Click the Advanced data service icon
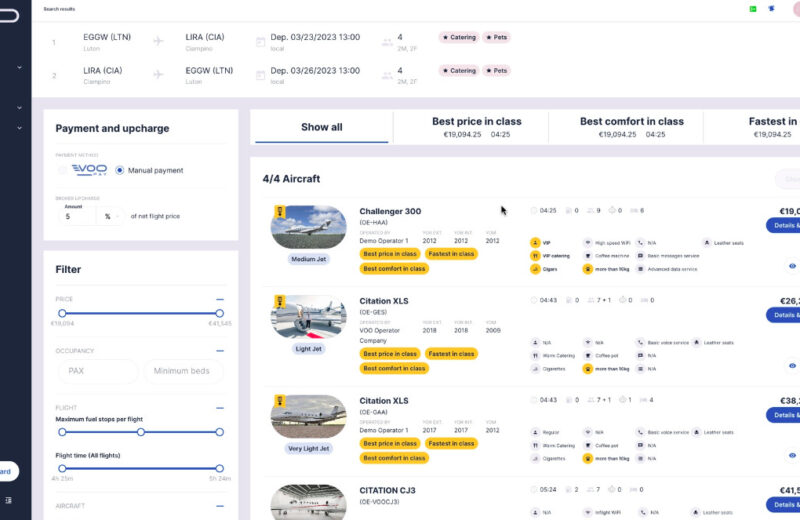 click(640, 269)
